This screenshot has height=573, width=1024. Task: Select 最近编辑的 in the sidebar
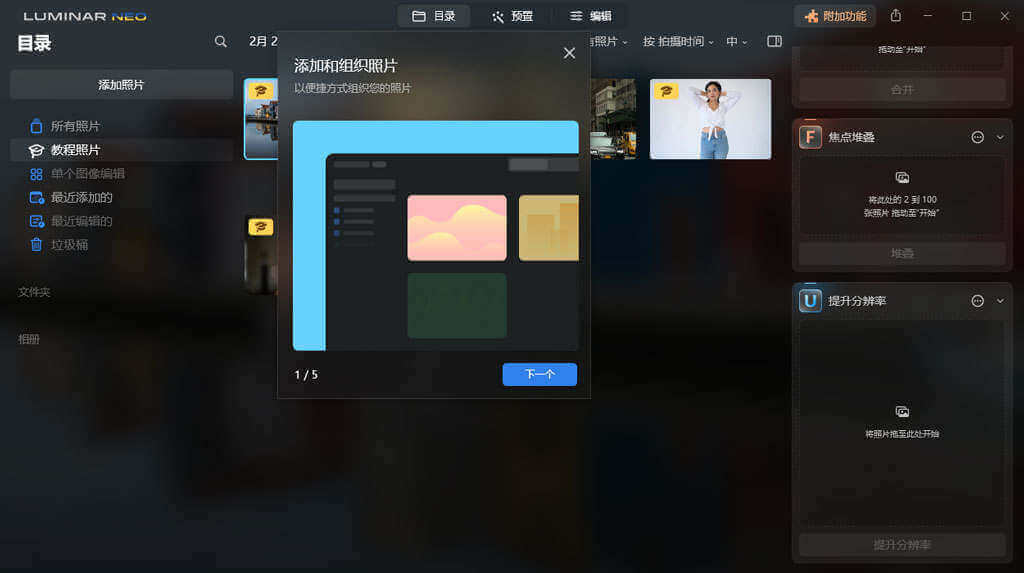(x=121, y=221)
